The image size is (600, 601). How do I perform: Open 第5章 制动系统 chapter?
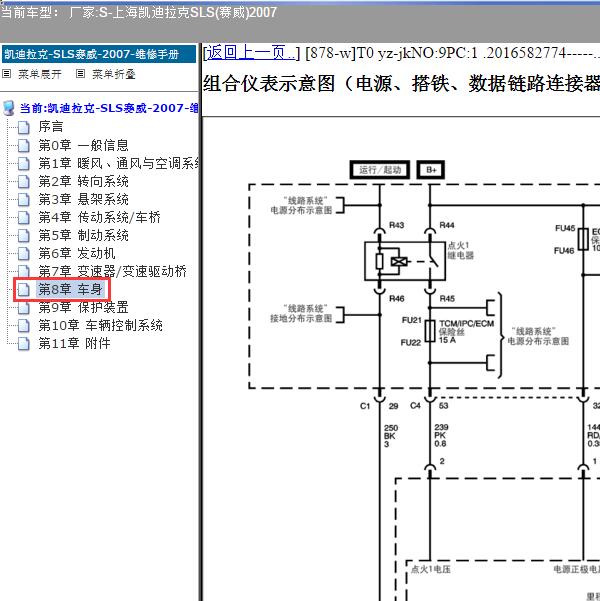(x=83, y=235)
